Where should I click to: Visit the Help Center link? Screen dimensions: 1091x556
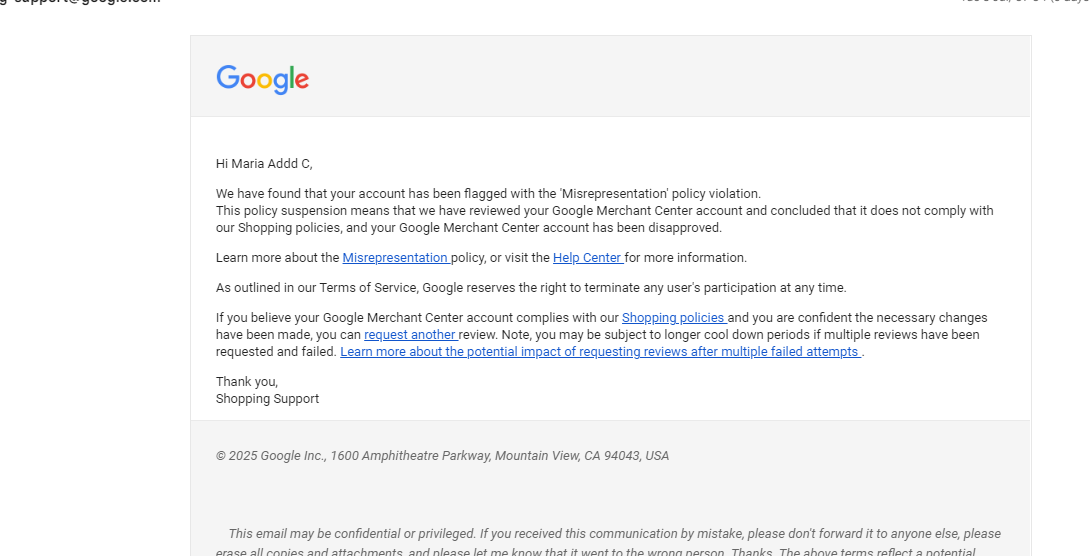[x=587, y=258]
